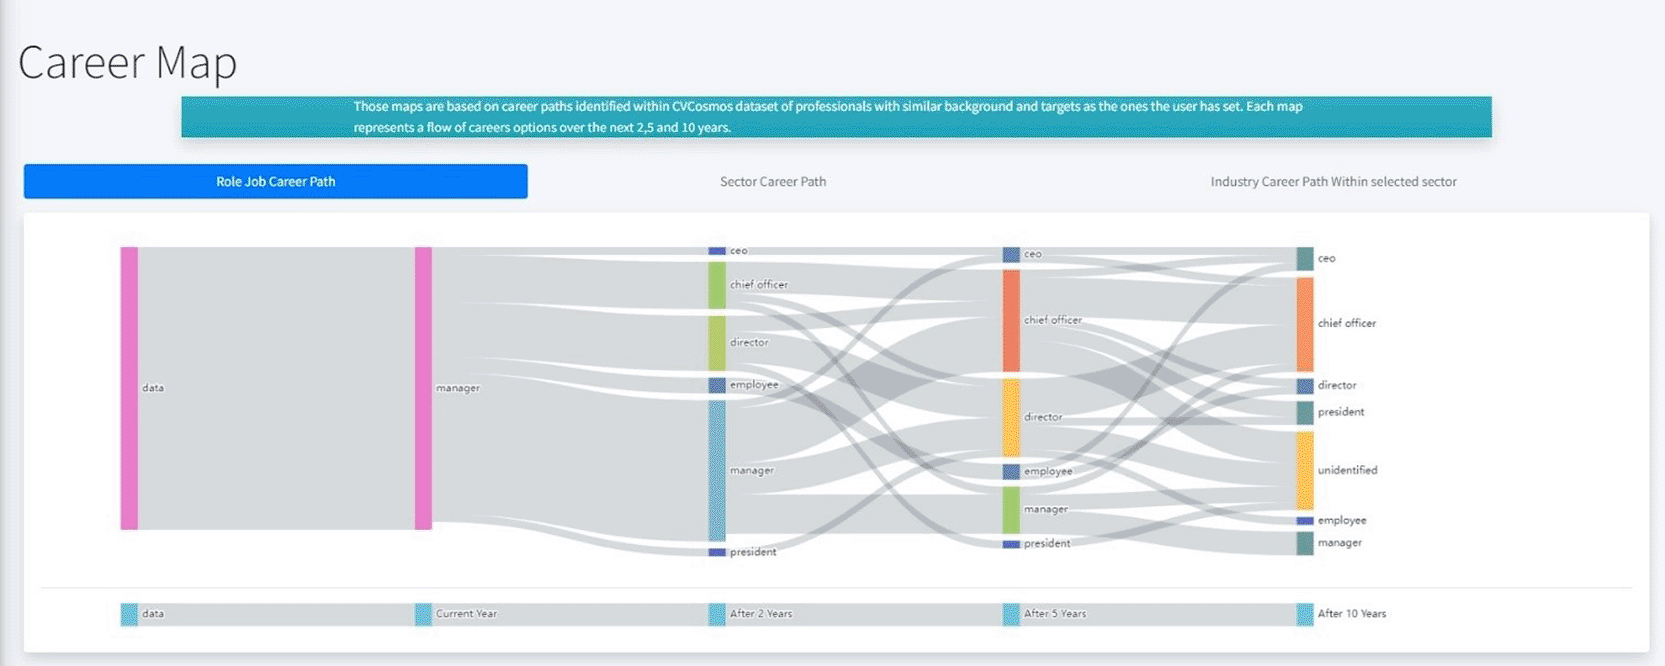Viewport: 1665px width, 666px height.
Task: Click president node in After 2 Years column
Action: coord(717,552)
